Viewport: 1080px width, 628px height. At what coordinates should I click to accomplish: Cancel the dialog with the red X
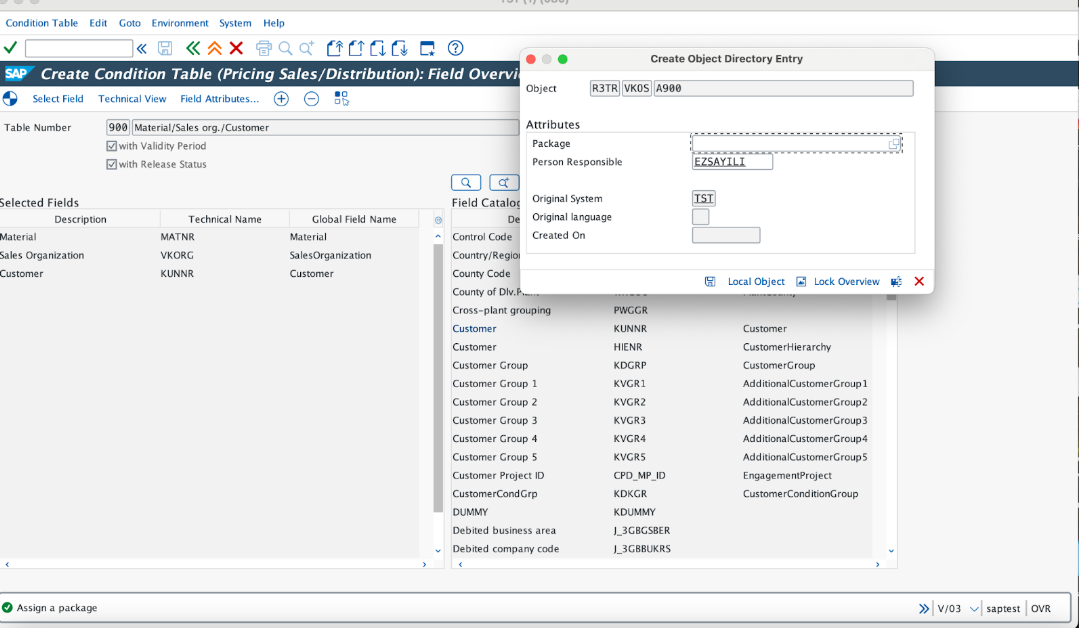click(919, 282)
